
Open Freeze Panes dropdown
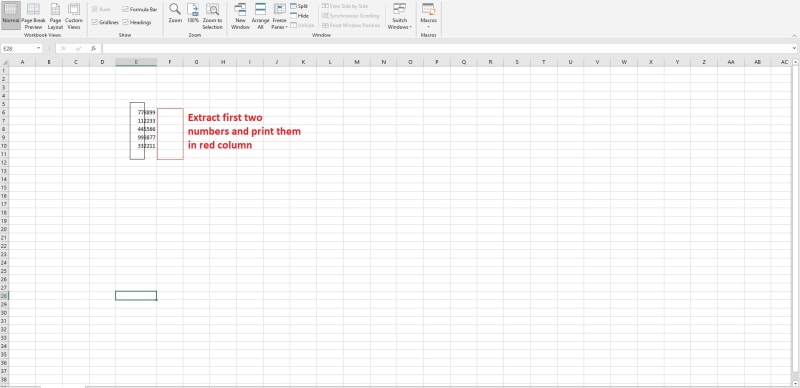pos(280,15)
